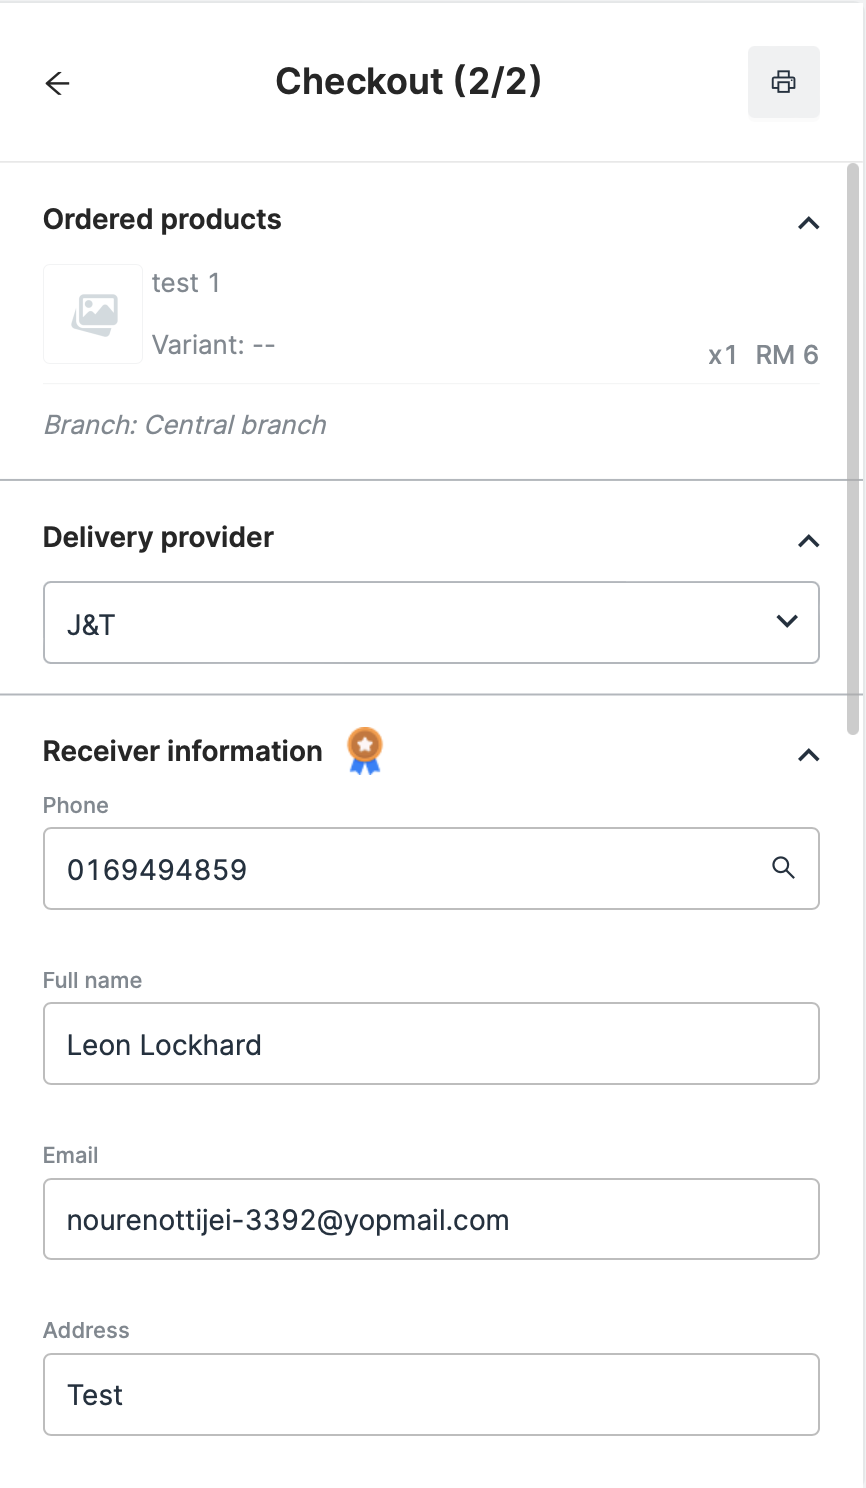Click the Phone number input field
Image resolution: width=866 pixels, height=1488 pixels.
pos(400,868)
